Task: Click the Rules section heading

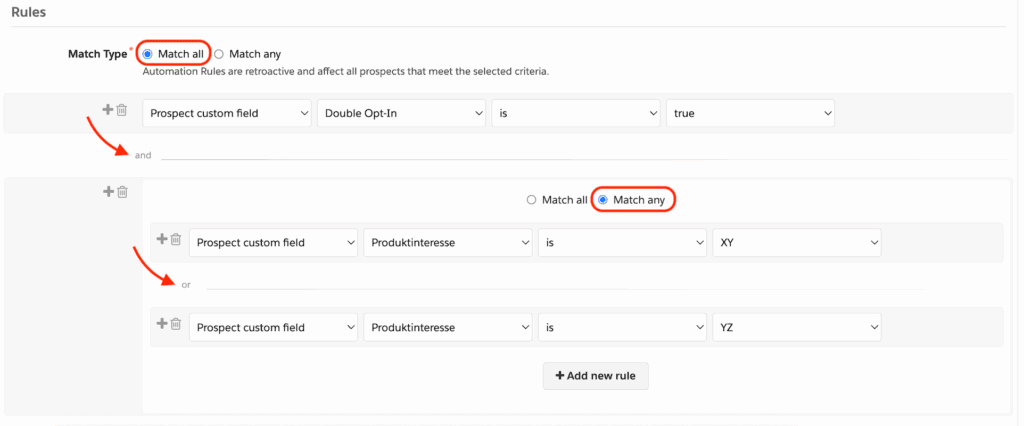Action: 29,12
